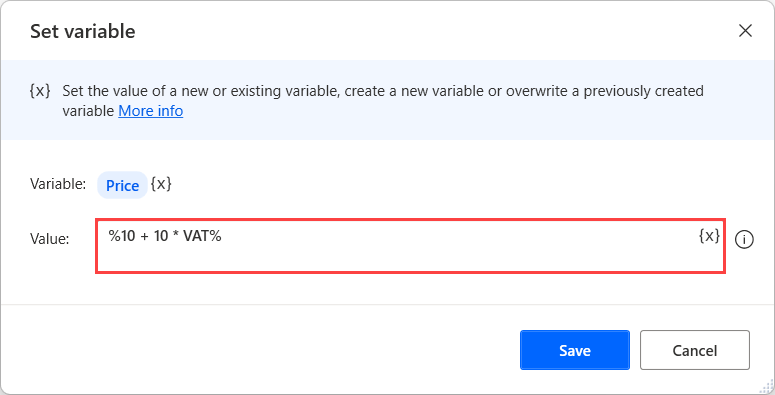Show info tooltip next to Value field
The height and width of the screenshot is (395, 775).
click(x=744, y=240)
